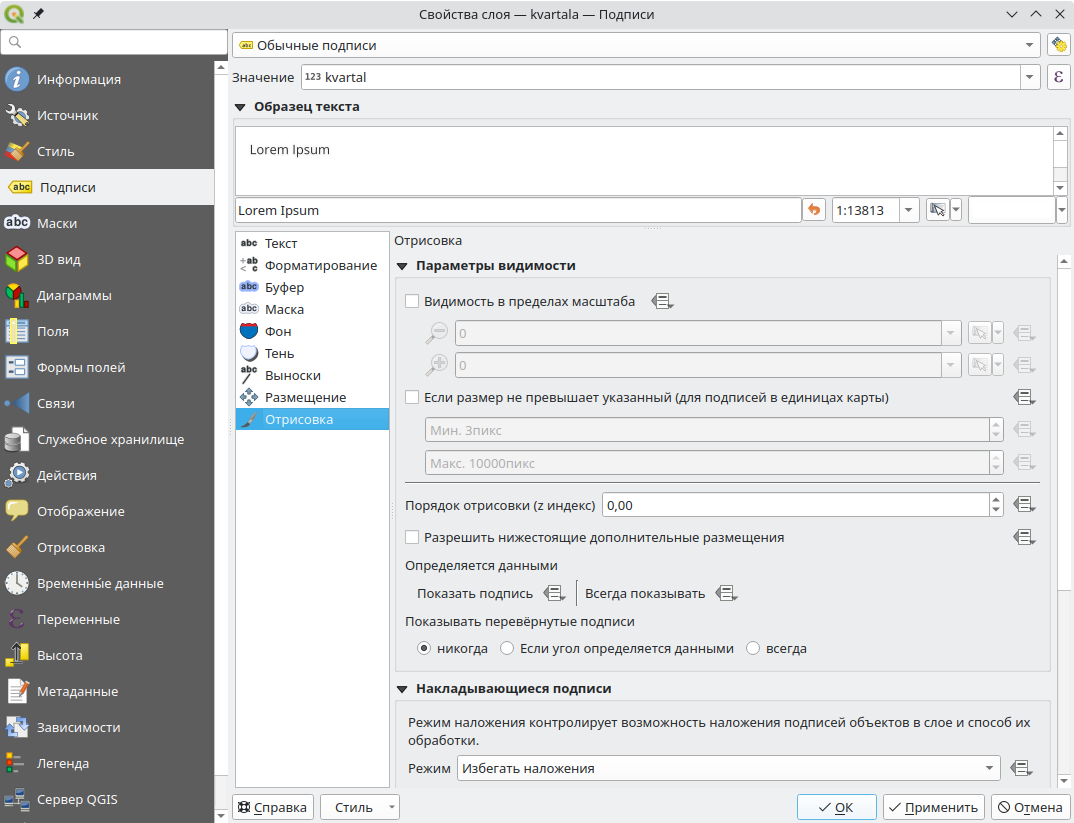Enable Если размер не превышает указанный checkbox
Image resolution: width=1074 pixels, height=823 pixels.
click(x=412, y=398)
